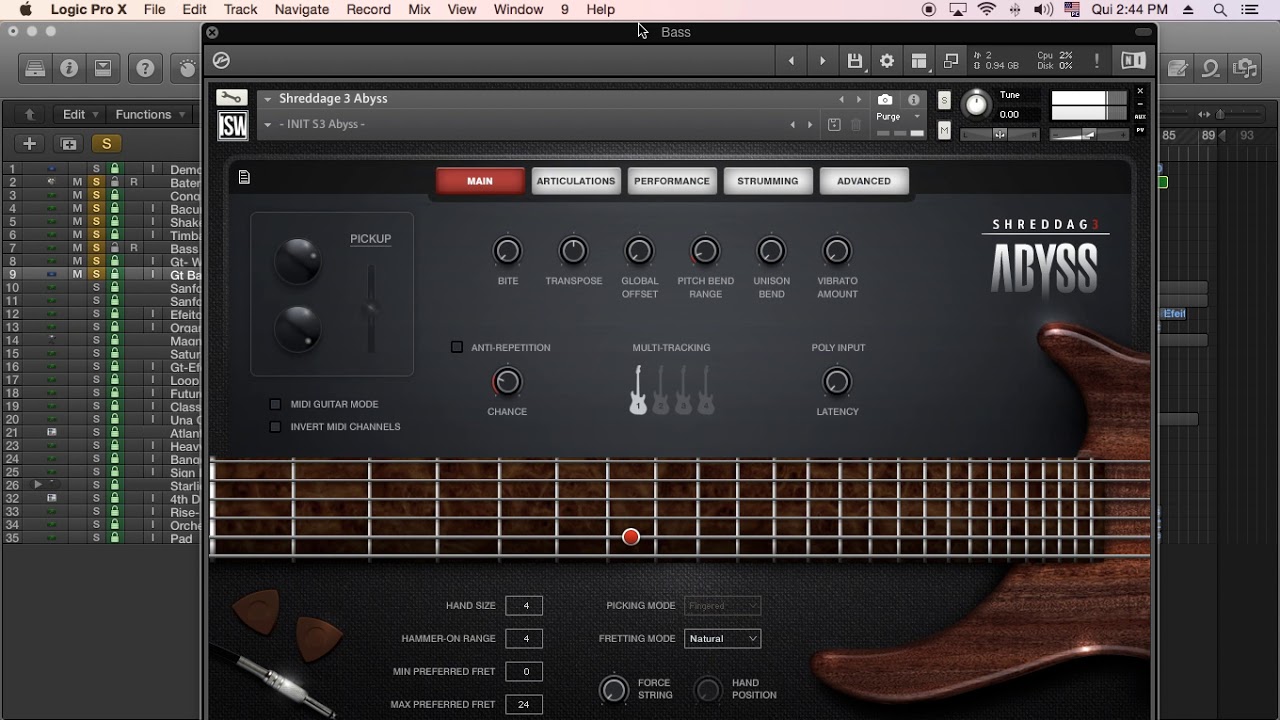Open macOS Spotlight search

1220,10
